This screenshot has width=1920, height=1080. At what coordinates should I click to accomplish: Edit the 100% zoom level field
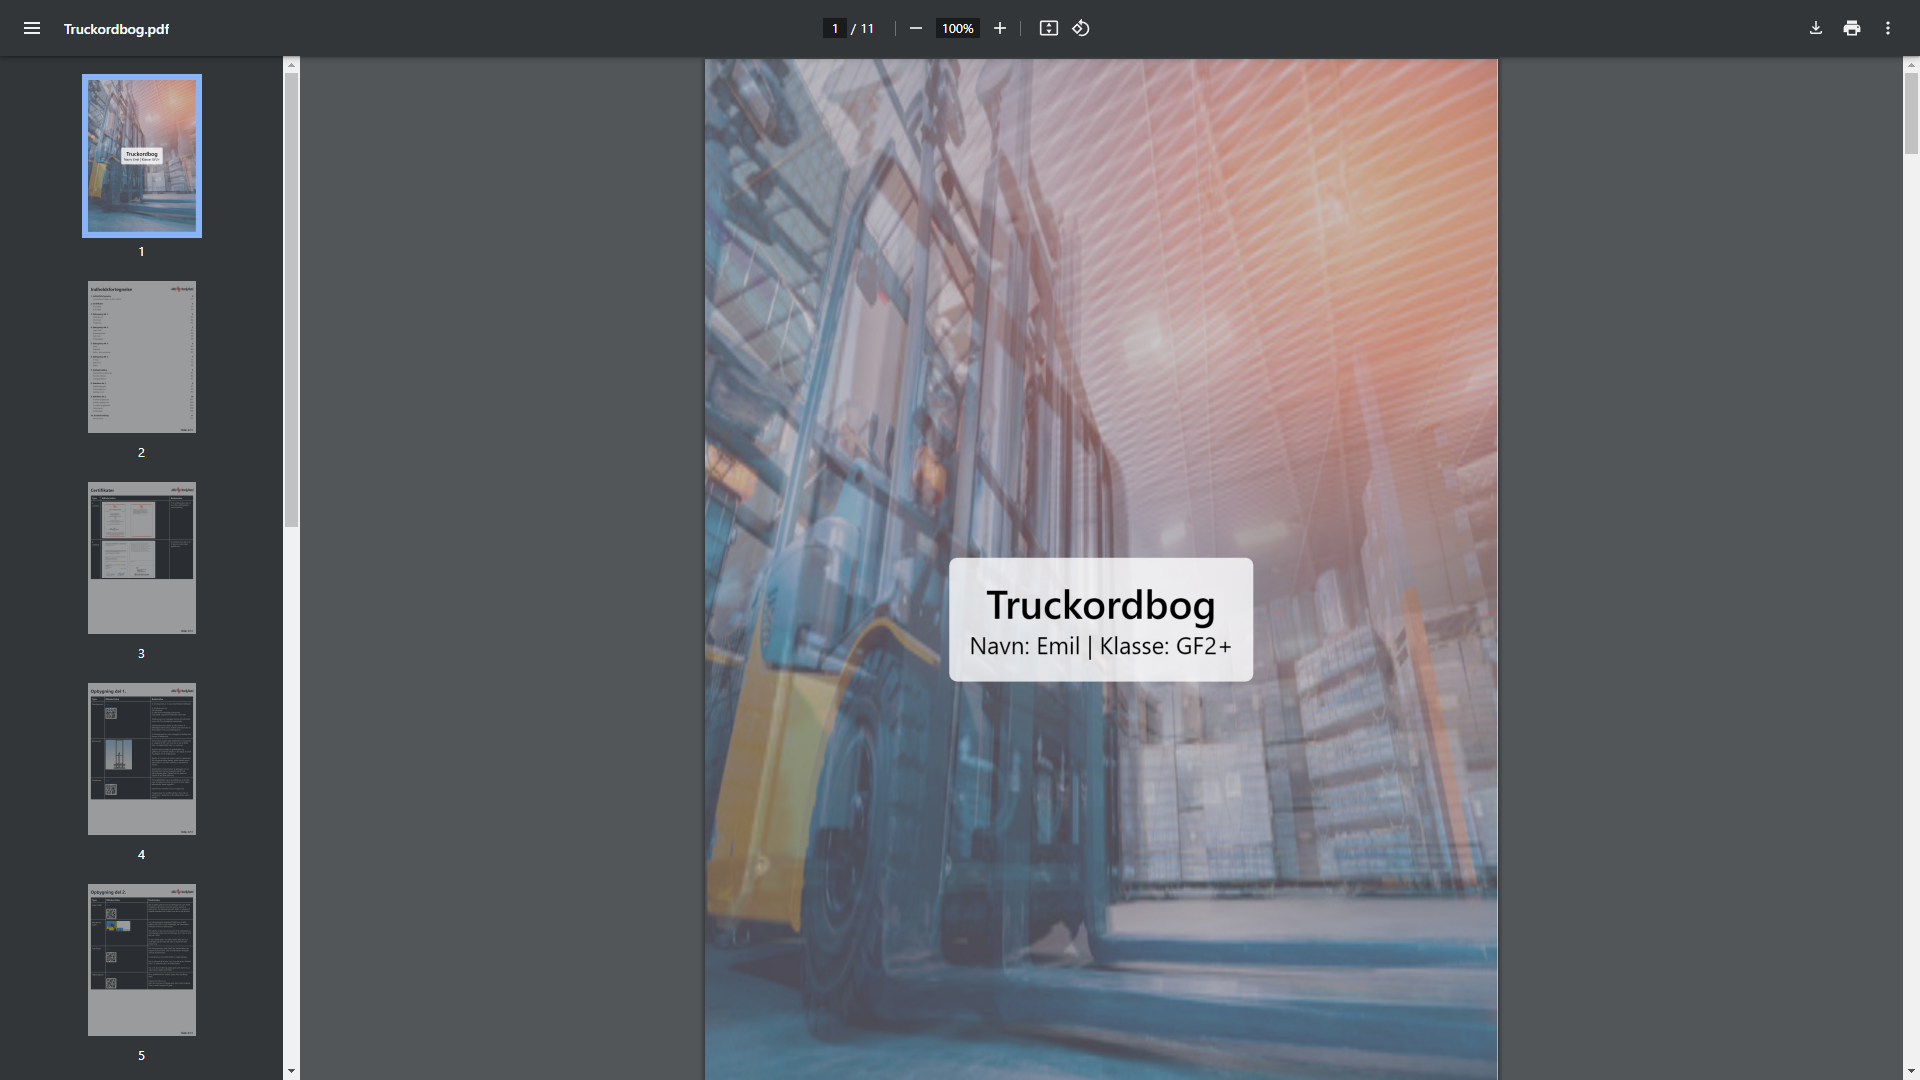(957, 28)
